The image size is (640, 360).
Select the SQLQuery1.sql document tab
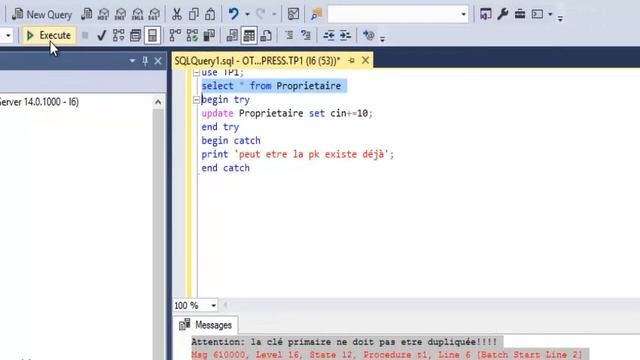pyautogui.click(x=257, y=61)
